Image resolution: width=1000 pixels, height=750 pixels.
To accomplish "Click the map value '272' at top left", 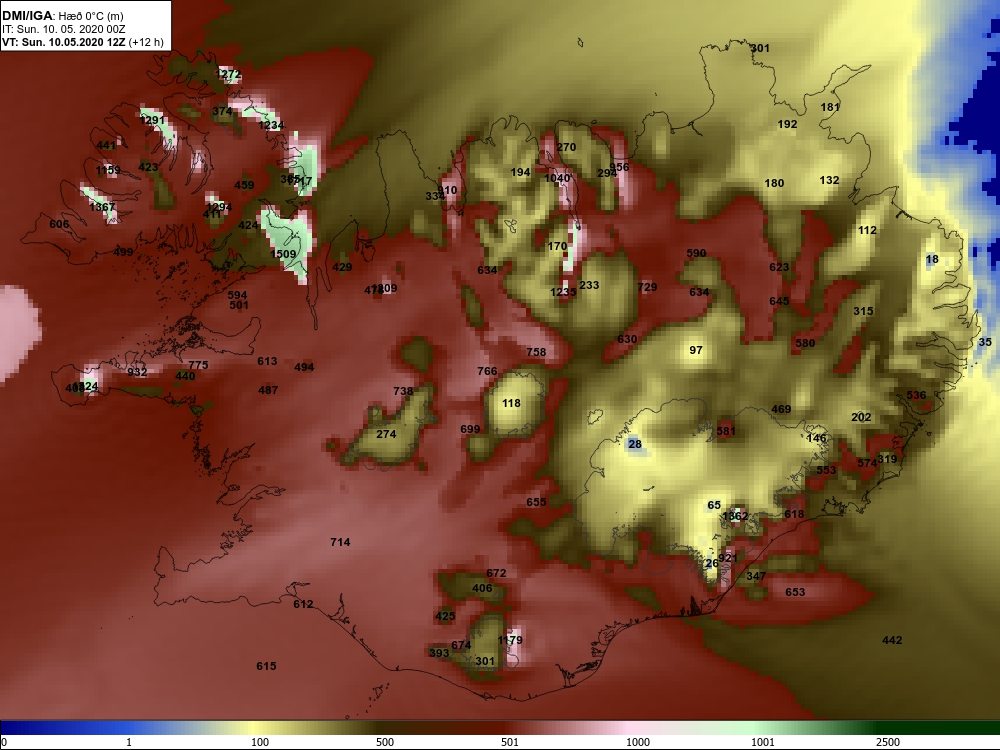I will (230, 74).
